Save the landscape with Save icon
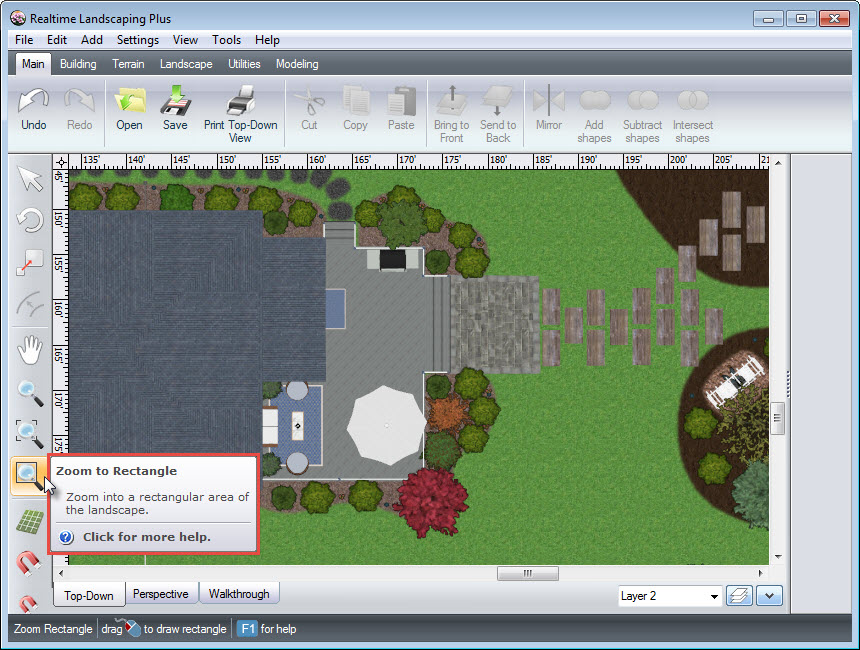The width and height of the screenshot is (860, 650). pyautogui.click(x=176, y=100)
